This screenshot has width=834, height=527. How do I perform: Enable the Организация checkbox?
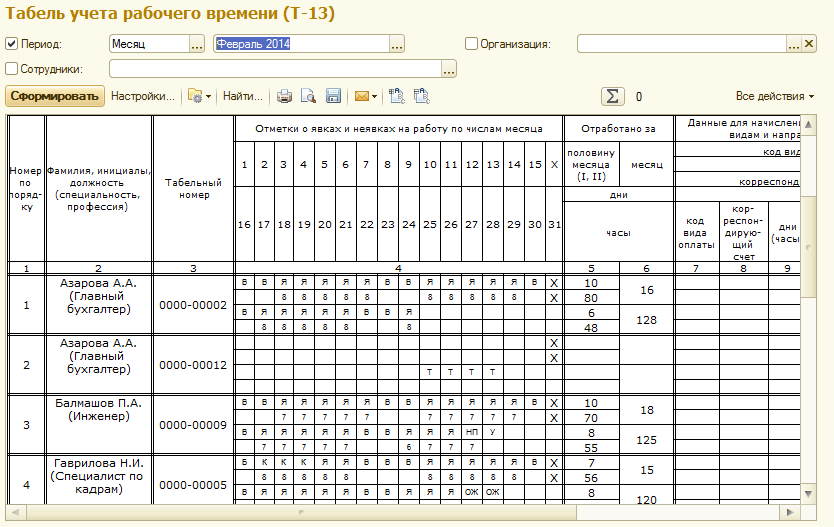472,44
